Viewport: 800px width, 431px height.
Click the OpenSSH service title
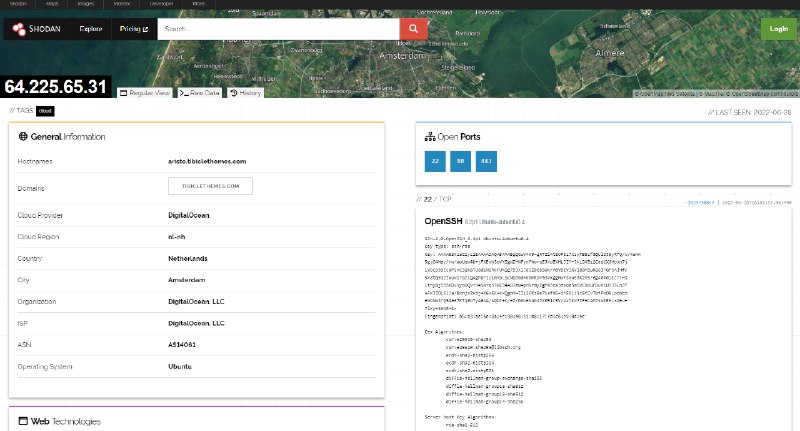pyautogui.click(x=443, y=221)
